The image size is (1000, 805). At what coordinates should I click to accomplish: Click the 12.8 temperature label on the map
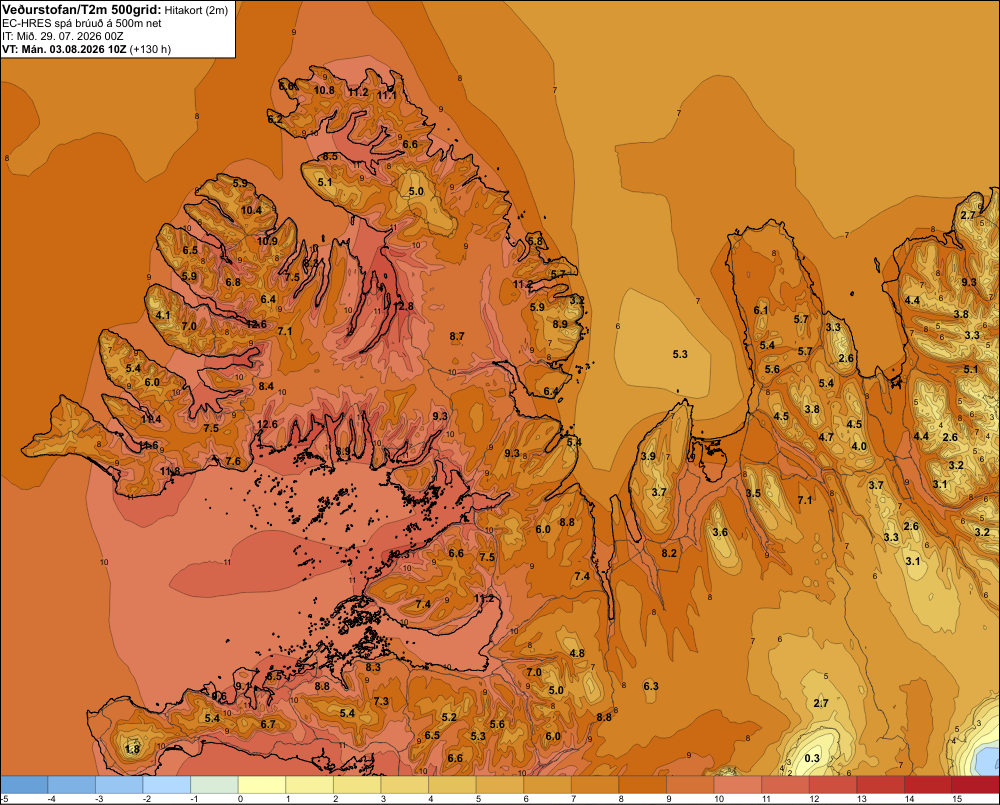tap(403, 306)
